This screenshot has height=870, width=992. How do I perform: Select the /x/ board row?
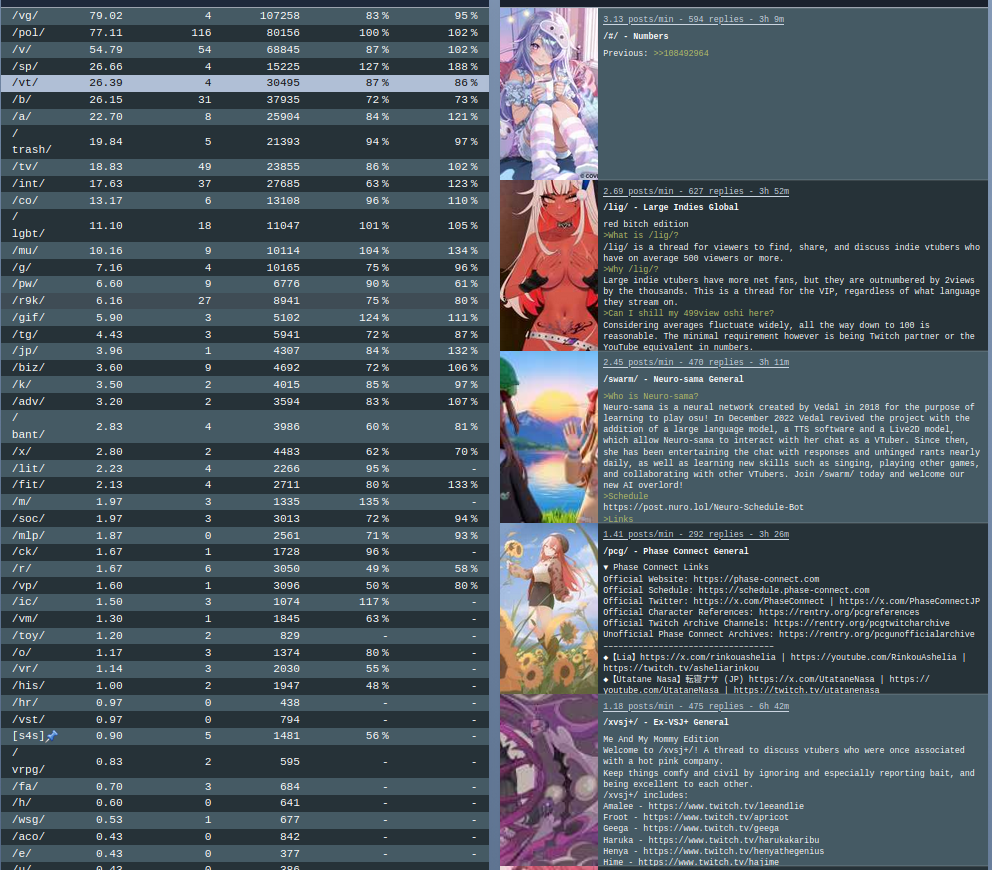[x=245, y=452]
